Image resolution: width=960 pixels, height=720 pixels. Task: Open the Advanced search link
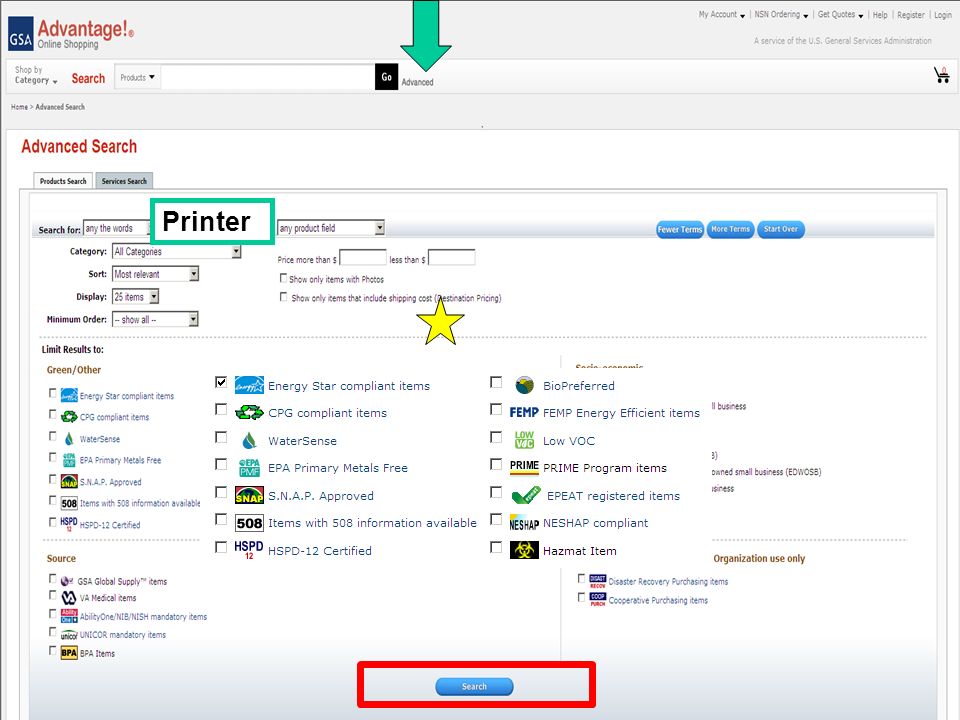click(x=418, y=82)
